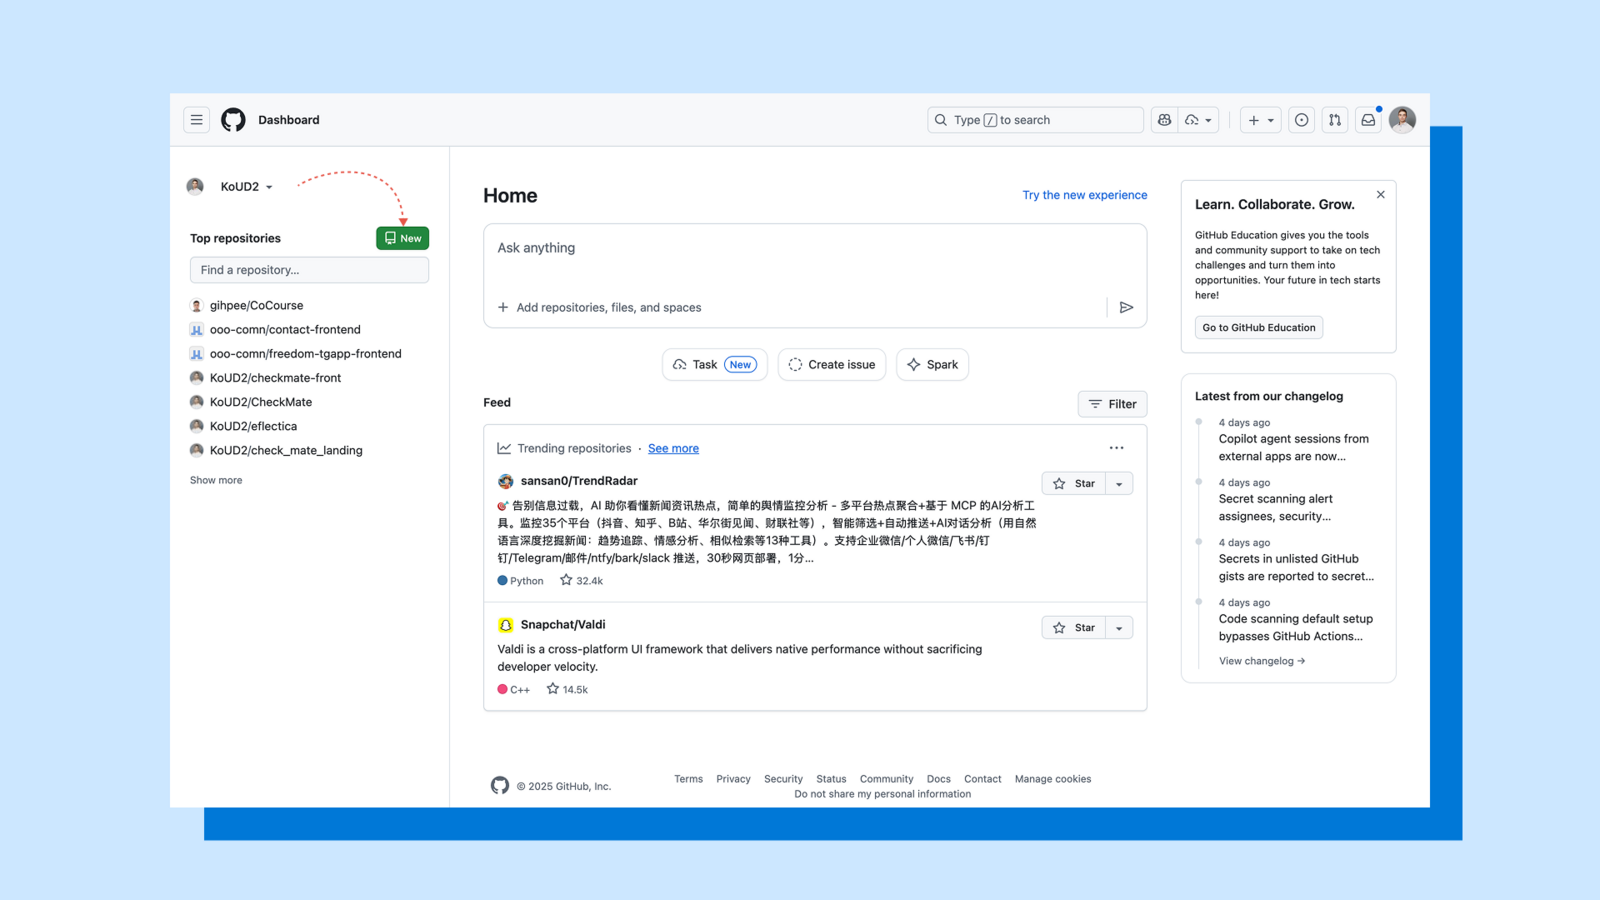Click Try the new experience link
This screenshot has width=1600, height=900.
pyautogui.click(x=1085, y=195)
